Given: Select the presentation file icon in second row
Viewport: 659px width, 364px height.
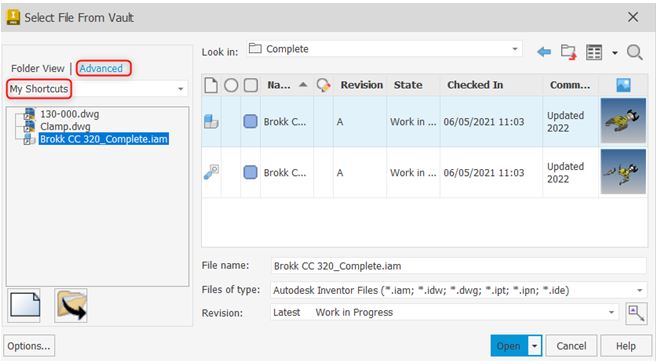Looking at the screenshot, I should click(x=211, y=172).
